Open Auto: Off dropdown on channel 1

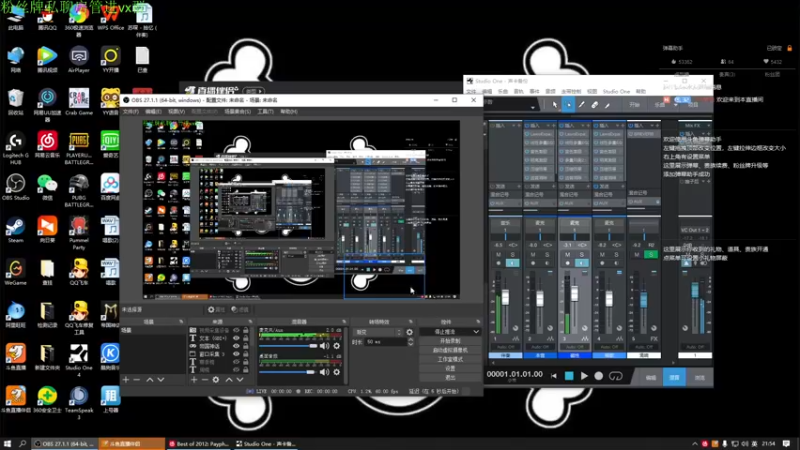[x=506, y=347]
